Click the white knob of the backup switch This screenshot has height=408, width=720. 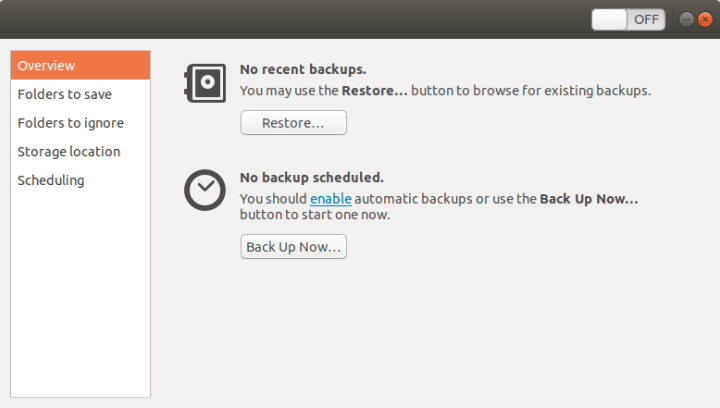[609, 19]
